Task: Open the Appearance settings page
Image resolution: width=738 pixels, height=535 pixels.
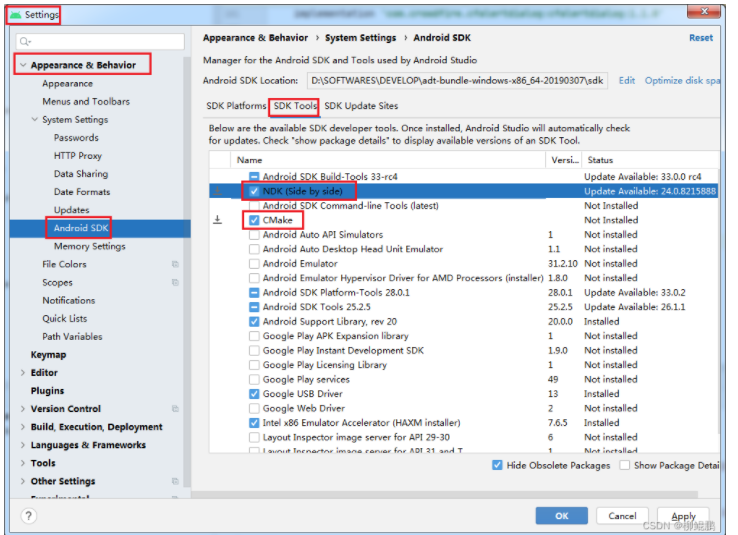Action: [x=67, y=83]
